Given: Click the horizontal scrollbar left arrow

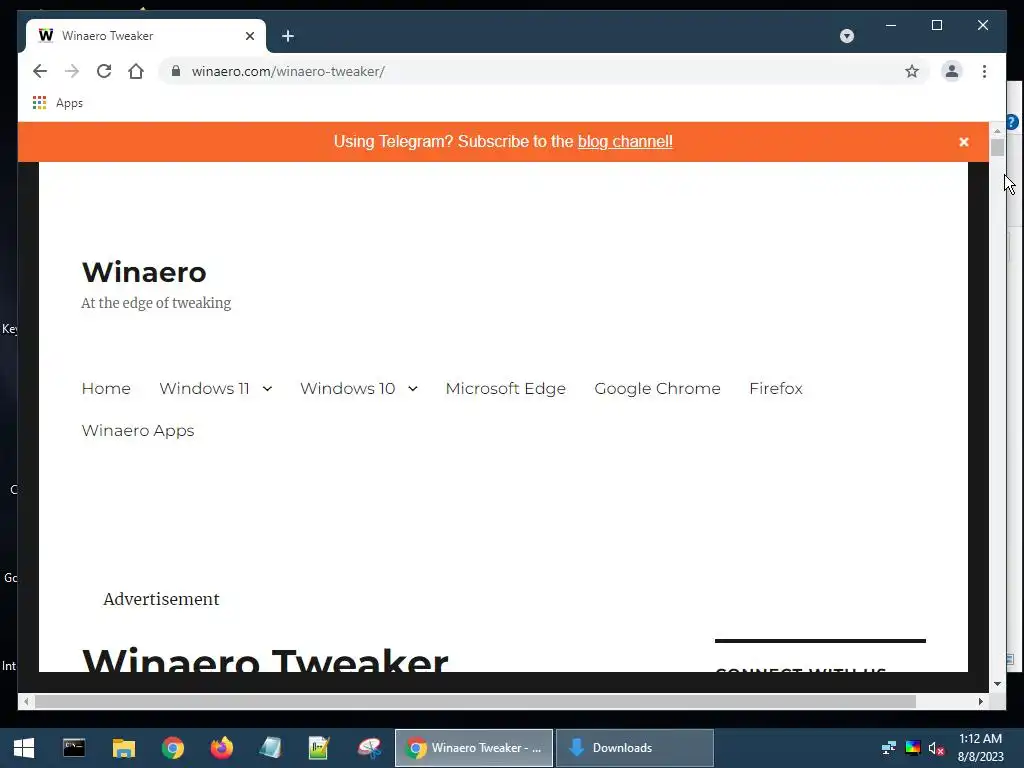Looking at the screenshot, I should point(26,701).
